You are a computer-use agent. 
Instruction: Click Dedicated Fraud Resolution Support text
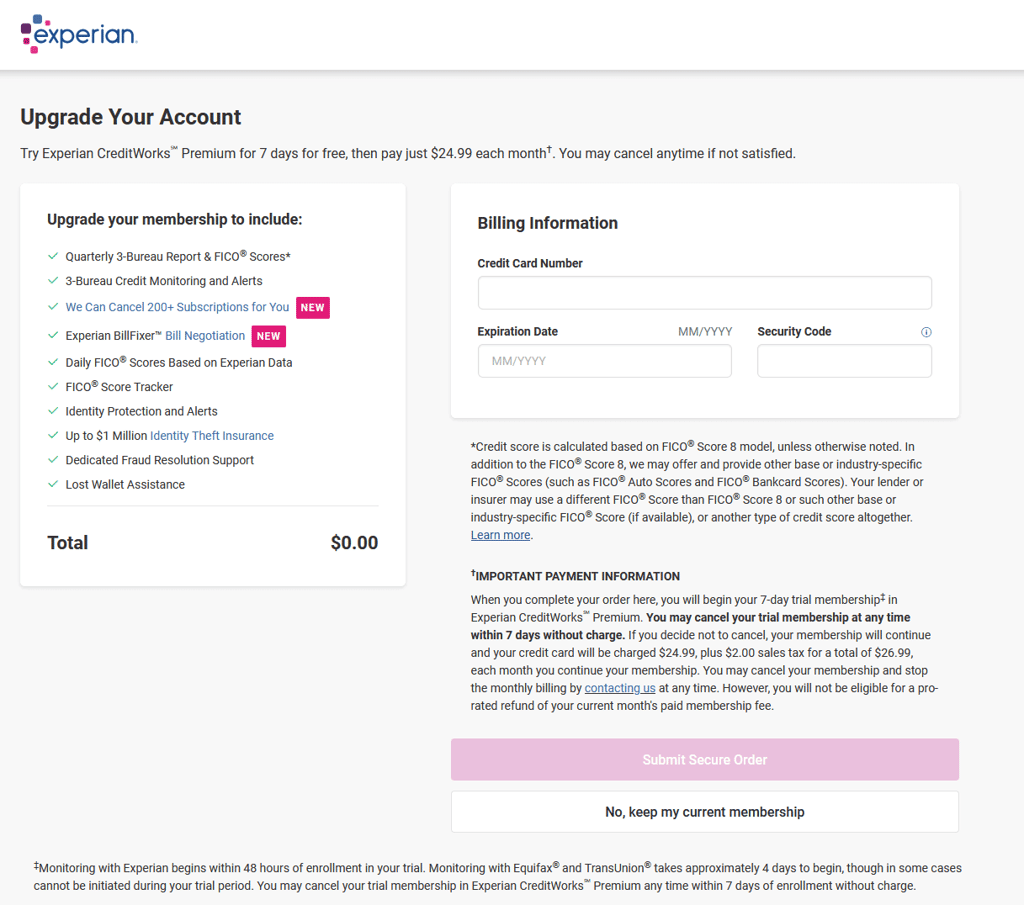(x=159, y=460)
